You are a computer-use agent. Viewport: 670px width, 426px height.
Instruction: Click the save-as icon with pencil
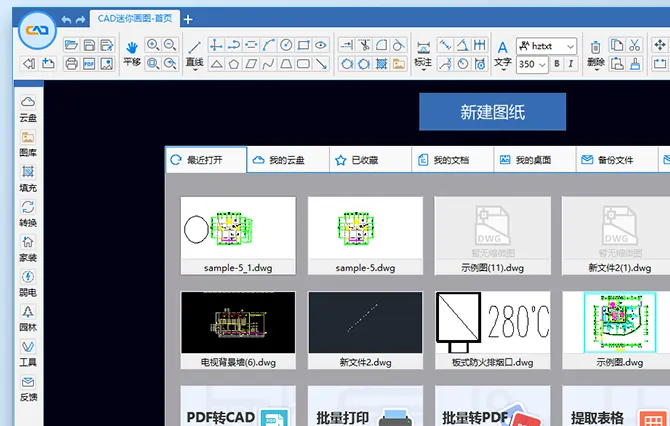click(106, 45)
